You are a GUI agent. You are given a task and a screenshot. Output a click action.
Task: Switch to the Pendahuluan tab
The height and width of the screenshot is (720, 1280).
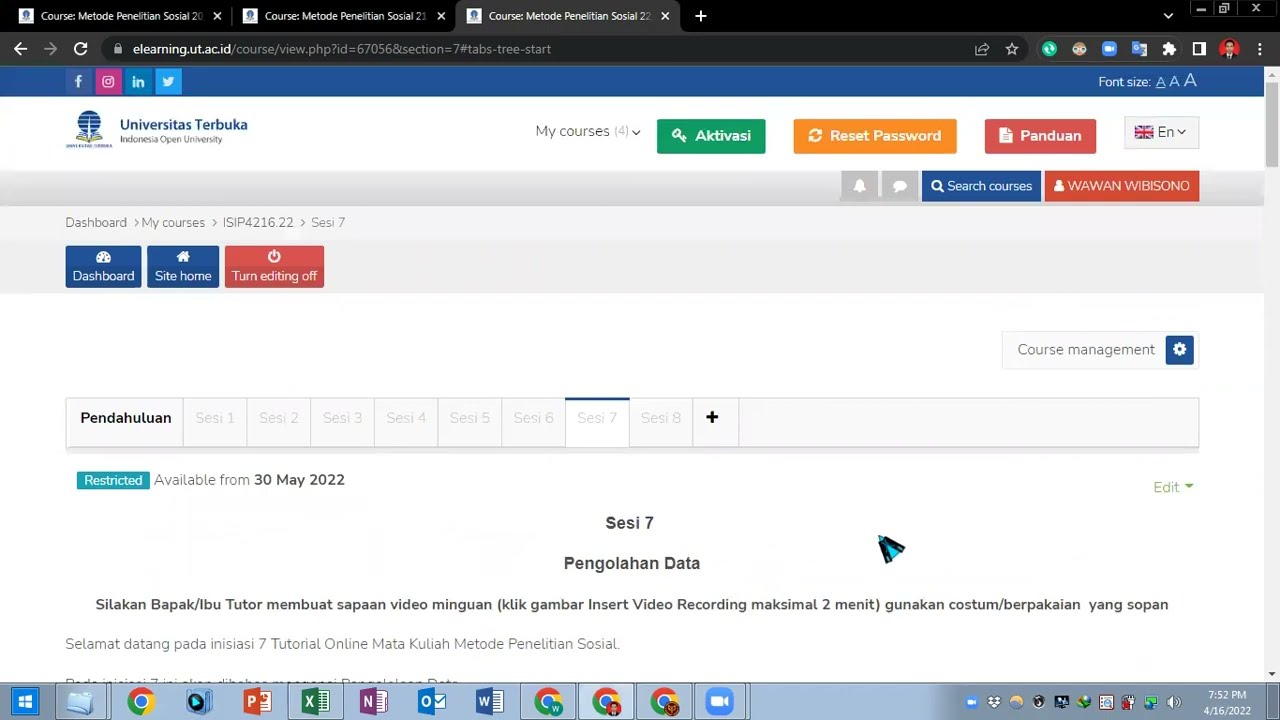click(x=126, y=418)
